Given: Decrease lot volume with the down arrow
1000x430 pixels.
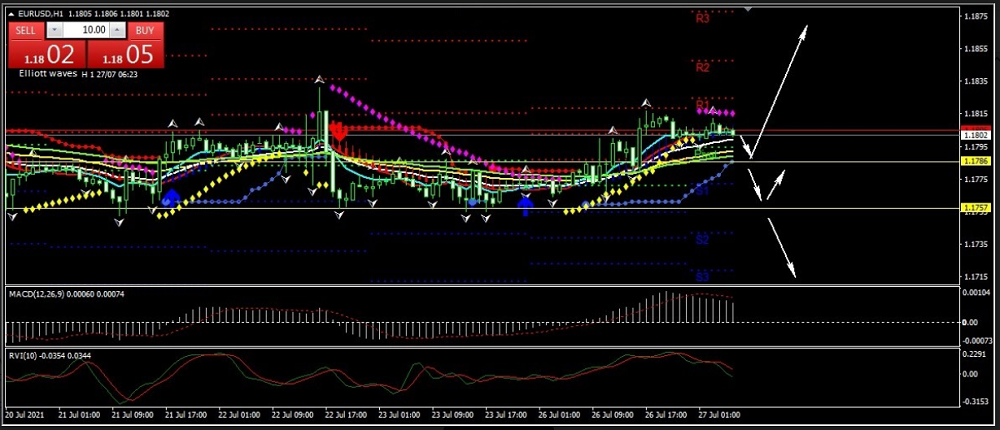Looking at the screenshot, I should pyautogui.click(x=54, y=30).
